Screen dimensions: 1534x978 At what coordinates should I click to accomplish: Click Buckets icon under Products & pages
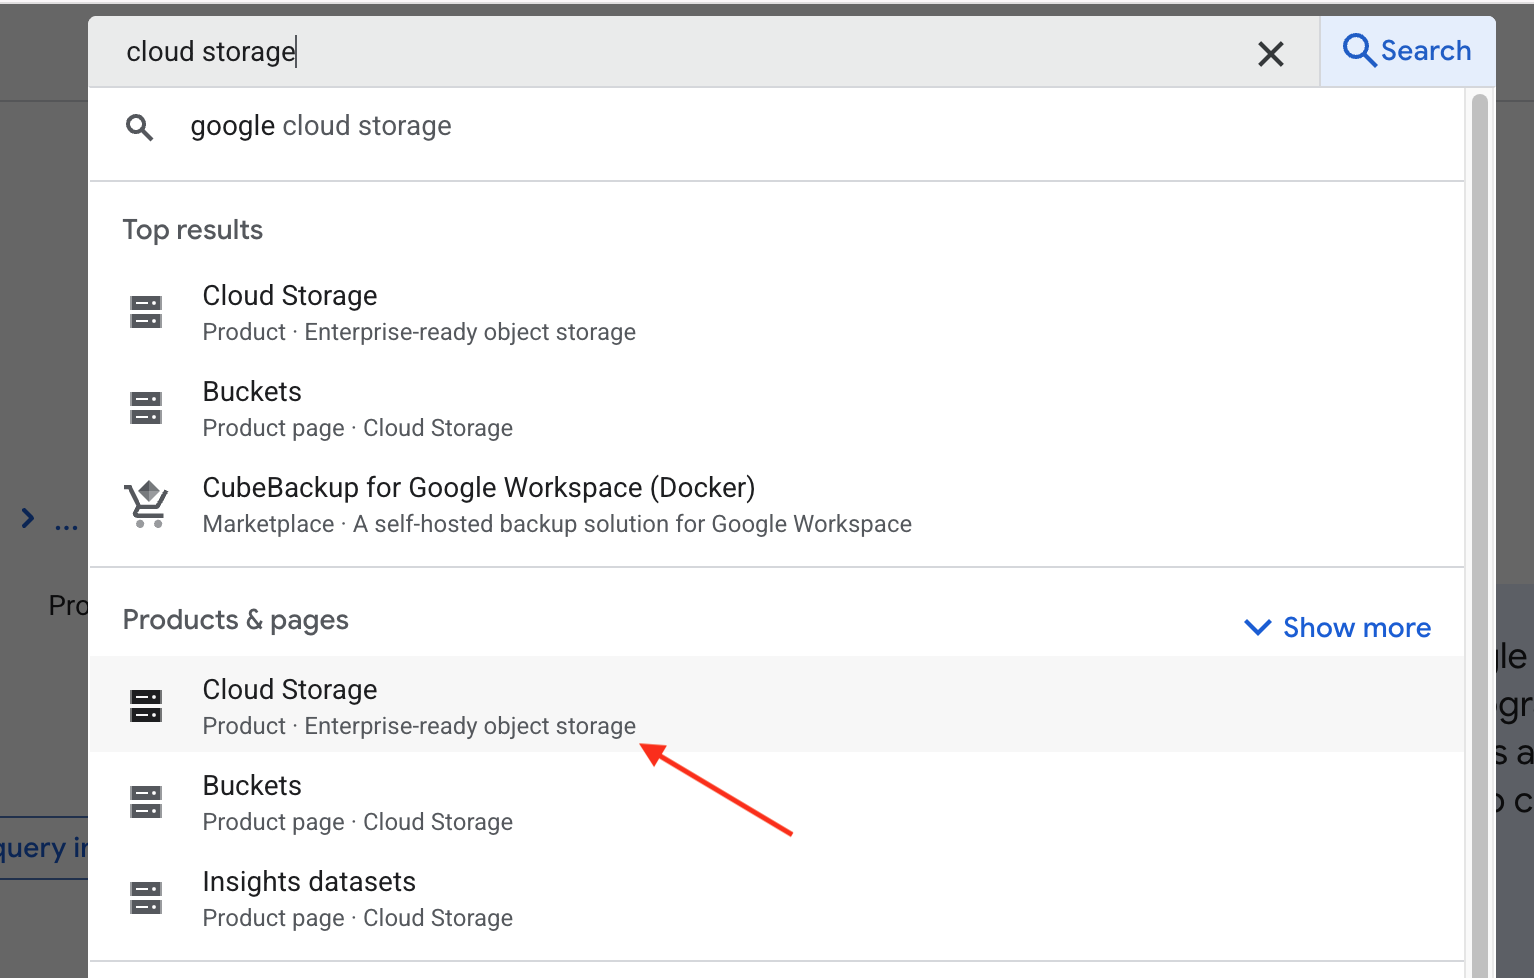pyautogui.click(x=146, y=802)
